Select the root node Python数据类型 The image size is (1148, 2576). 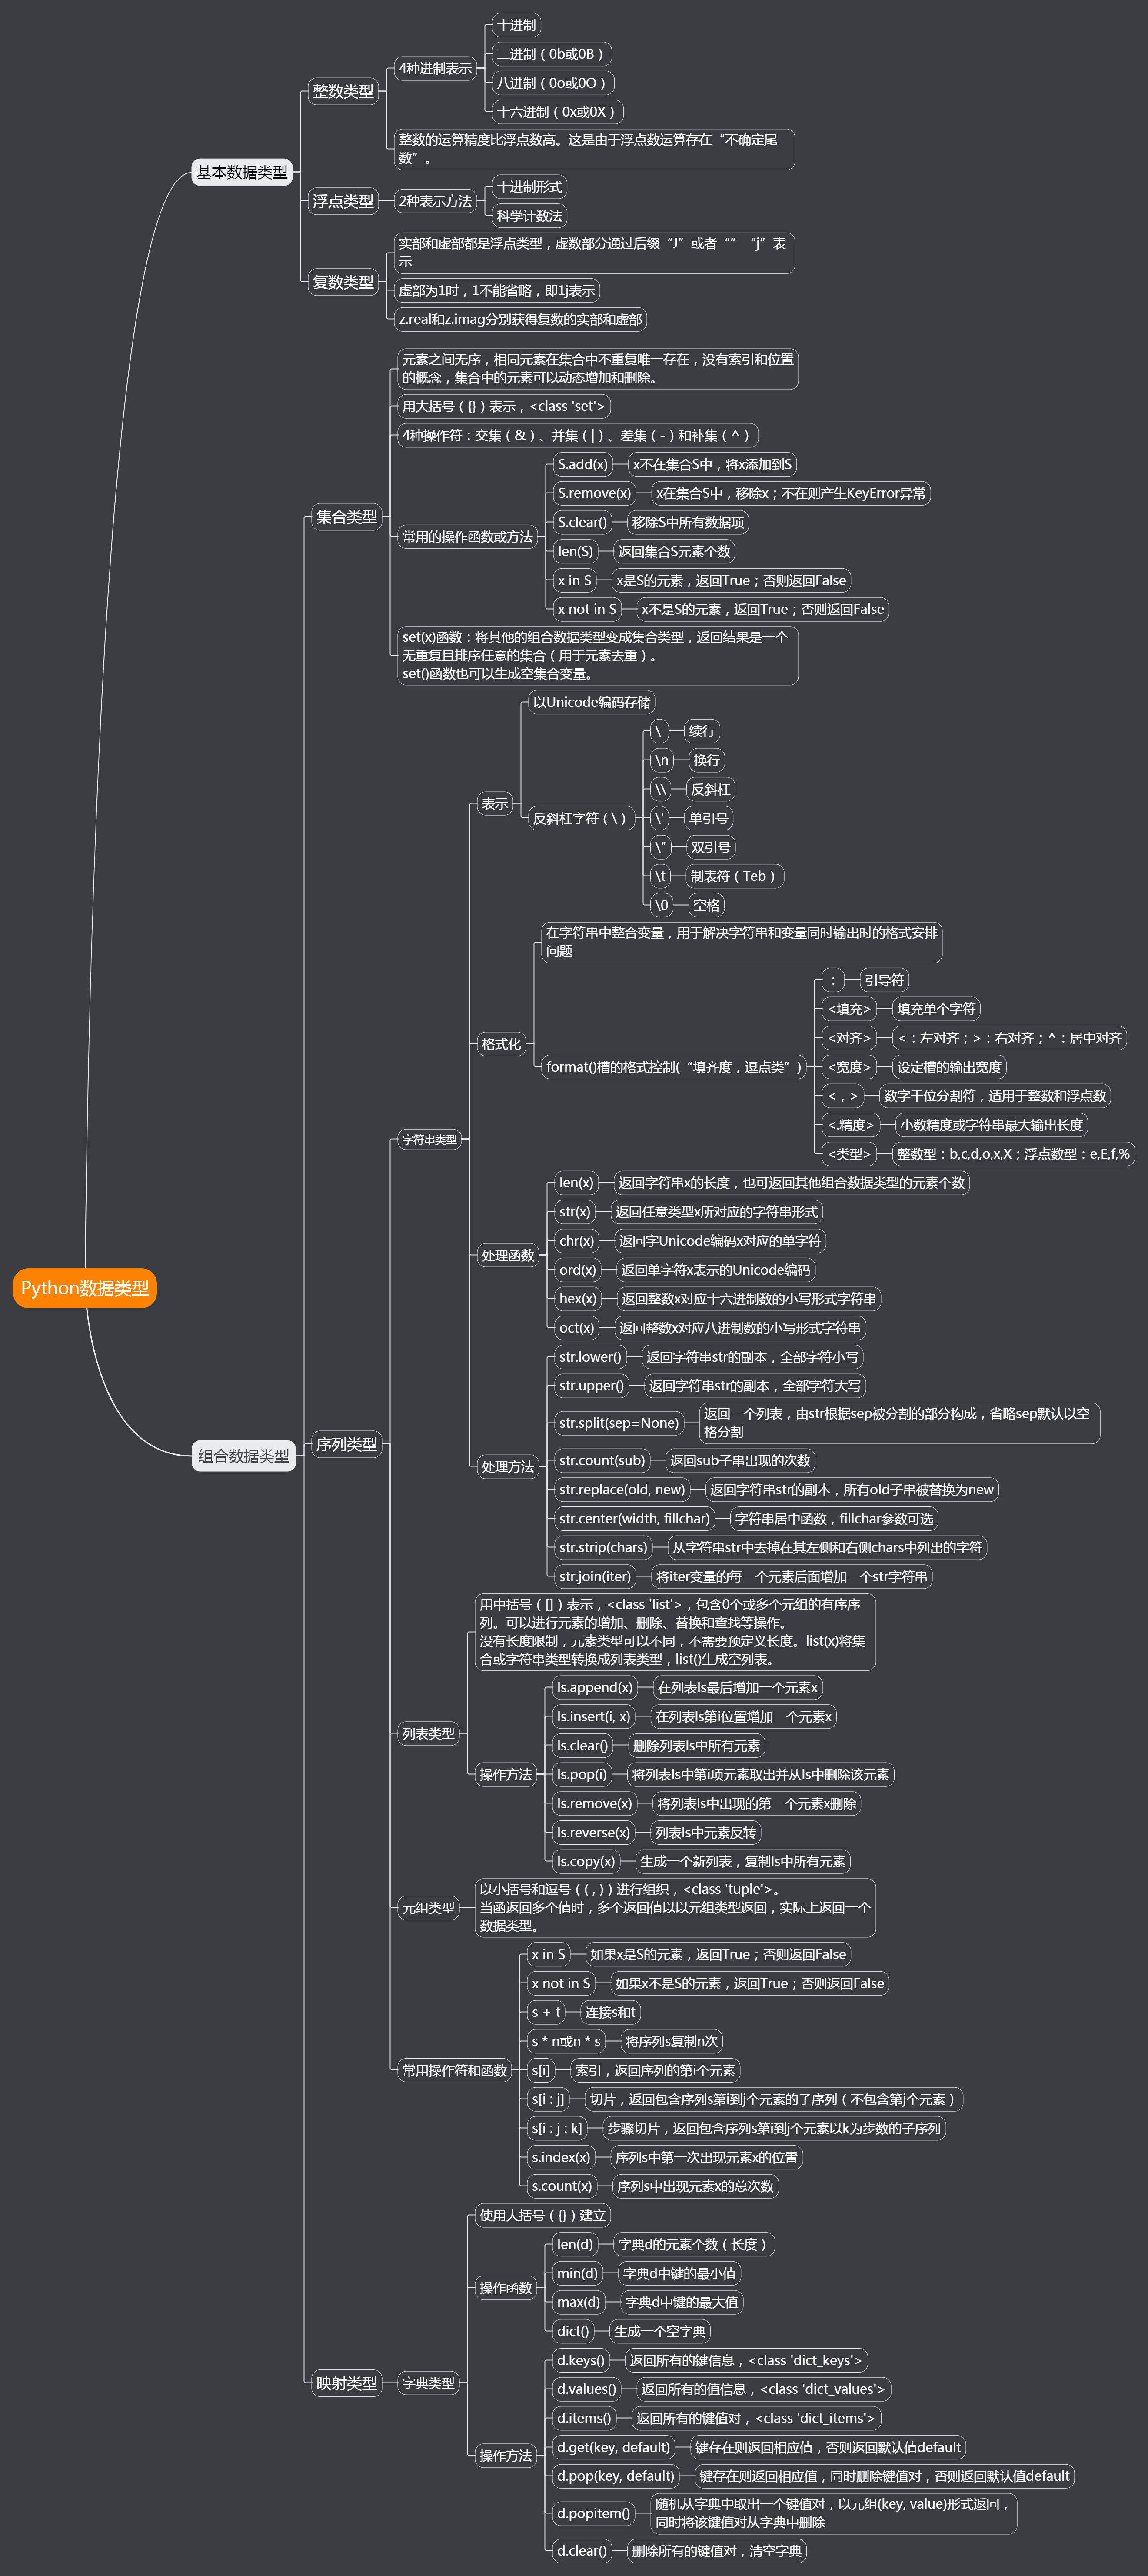[x=85, y=1288]
